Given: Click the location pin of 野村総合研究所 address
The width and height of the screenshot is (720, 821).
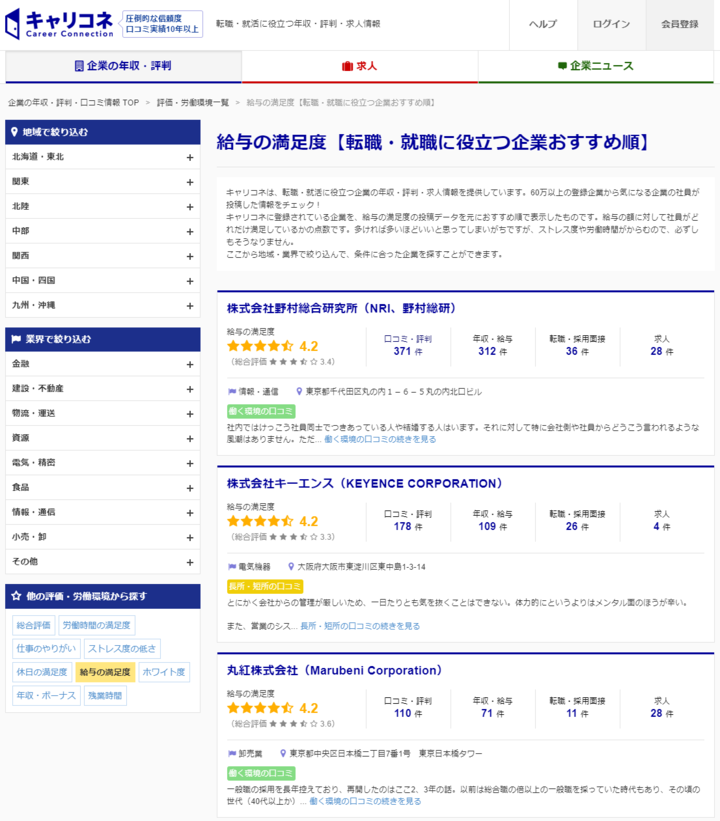Looking at the screenshot, I should [299, 391].
